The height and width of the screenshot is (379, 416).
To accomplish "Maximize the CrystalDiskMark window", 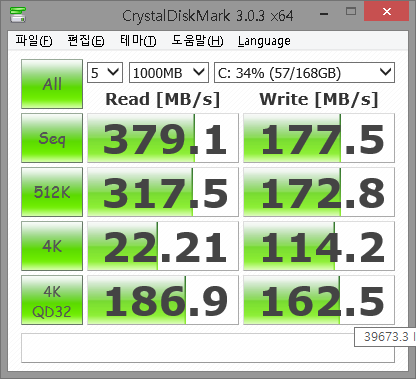I will pos(351,12).
